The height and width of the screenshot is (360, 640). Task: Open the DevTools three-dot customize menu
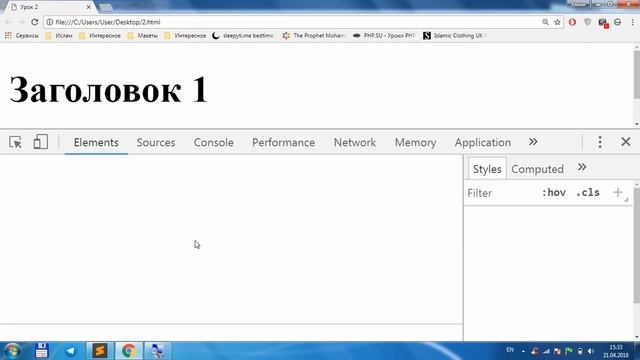point(600,142)
